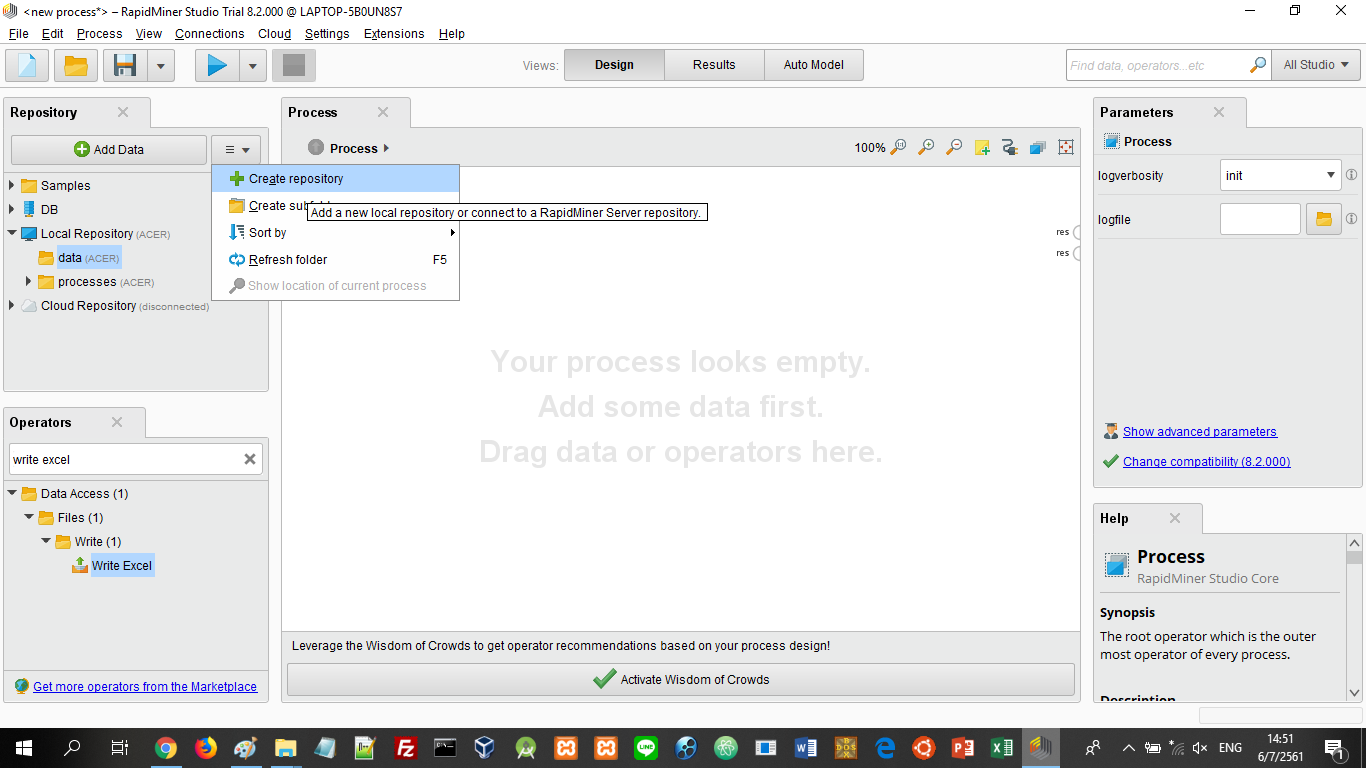Click the save process floppy icon
Image resolution: width=1366 pixels, height=768 pixels.
pyautogui.click(x=125, y=66)
